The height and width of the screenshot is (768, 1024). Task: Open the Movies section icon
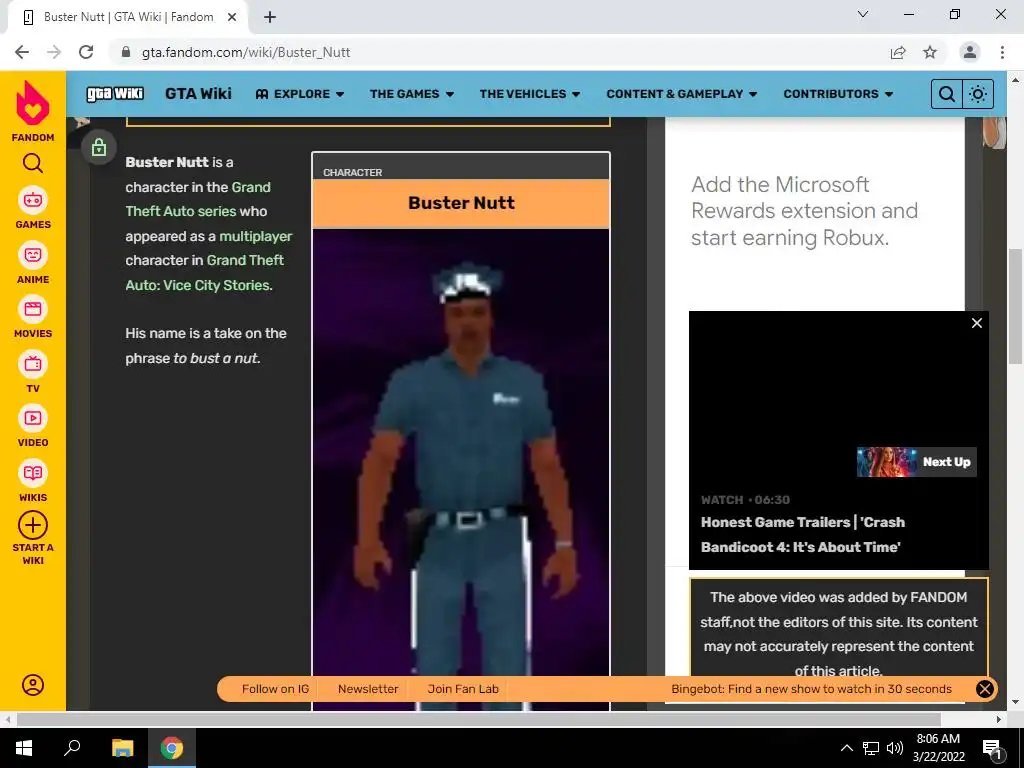33,309
